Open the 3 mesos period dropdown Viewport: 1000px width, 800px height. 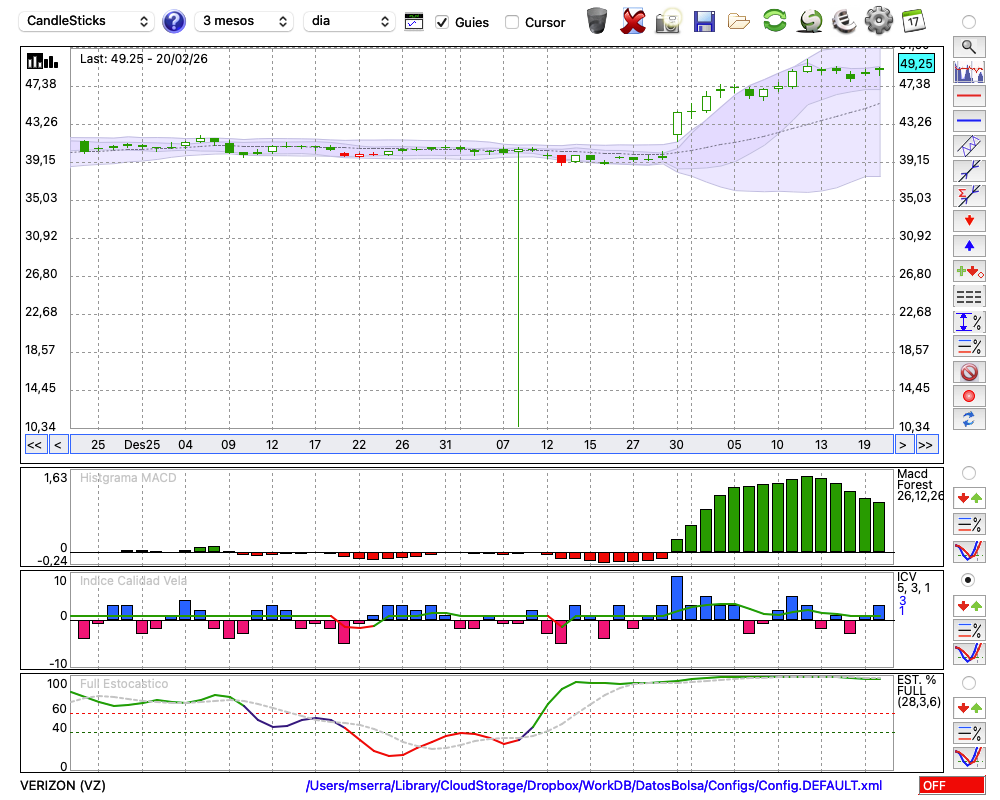coord(243,21)
